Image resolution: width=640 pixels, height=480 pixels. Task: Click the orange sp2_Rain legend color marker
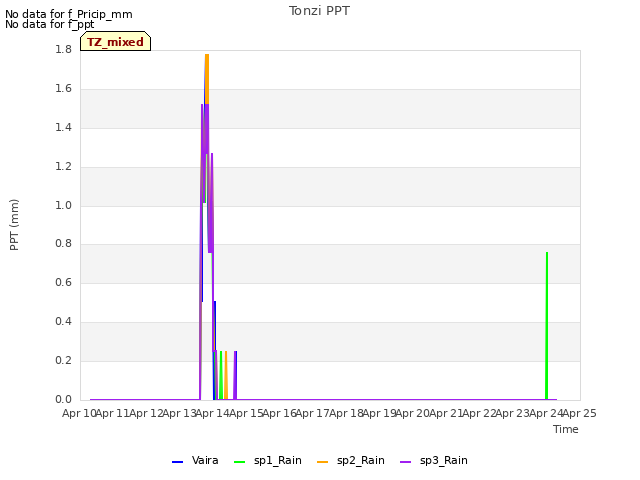point(322,462)
